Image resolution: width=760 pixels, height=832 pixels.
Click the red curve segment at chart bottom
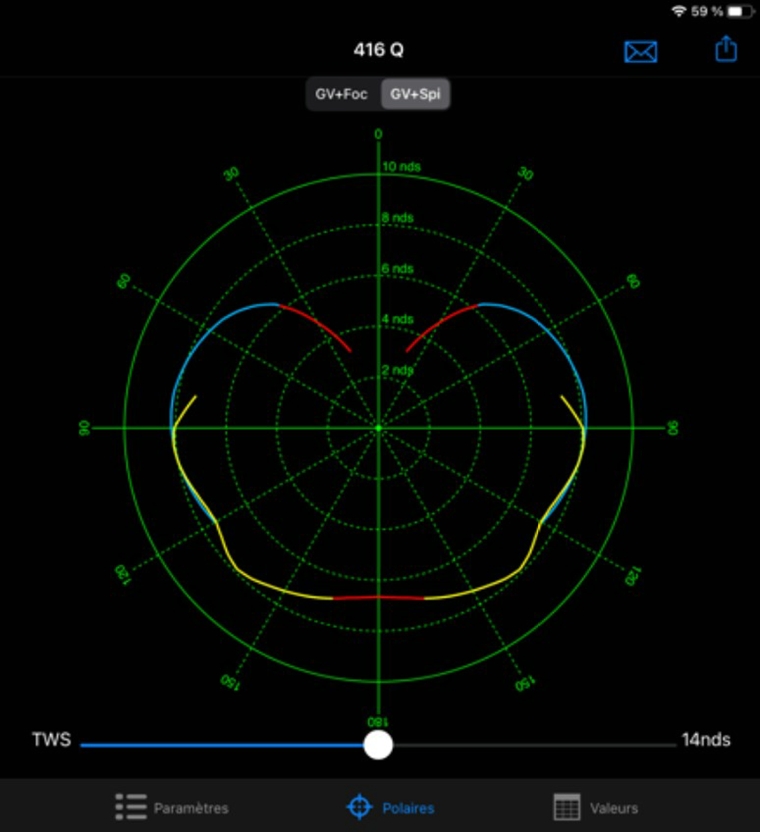click(378, 597)
